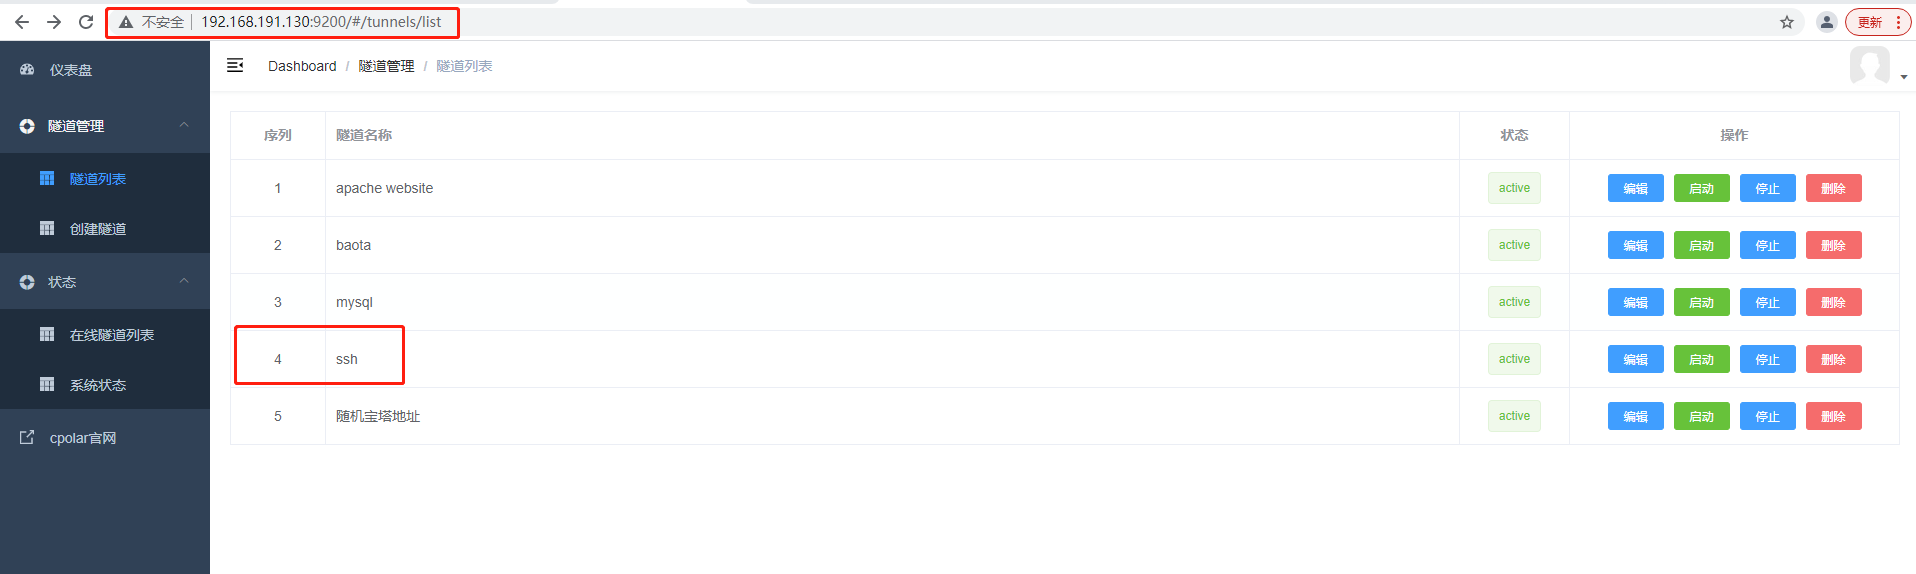Click 删除 for the ssh tunnel
Image resolution: width=1916 pixels, height=574 pixels.
click(1834, 359)
